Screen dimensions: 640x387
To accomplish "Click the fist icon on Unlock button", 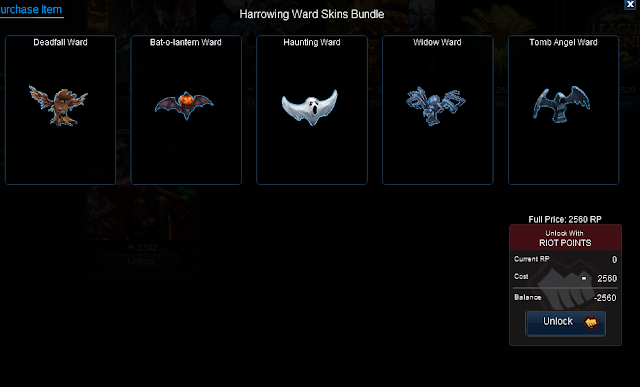I will [591, 323].
